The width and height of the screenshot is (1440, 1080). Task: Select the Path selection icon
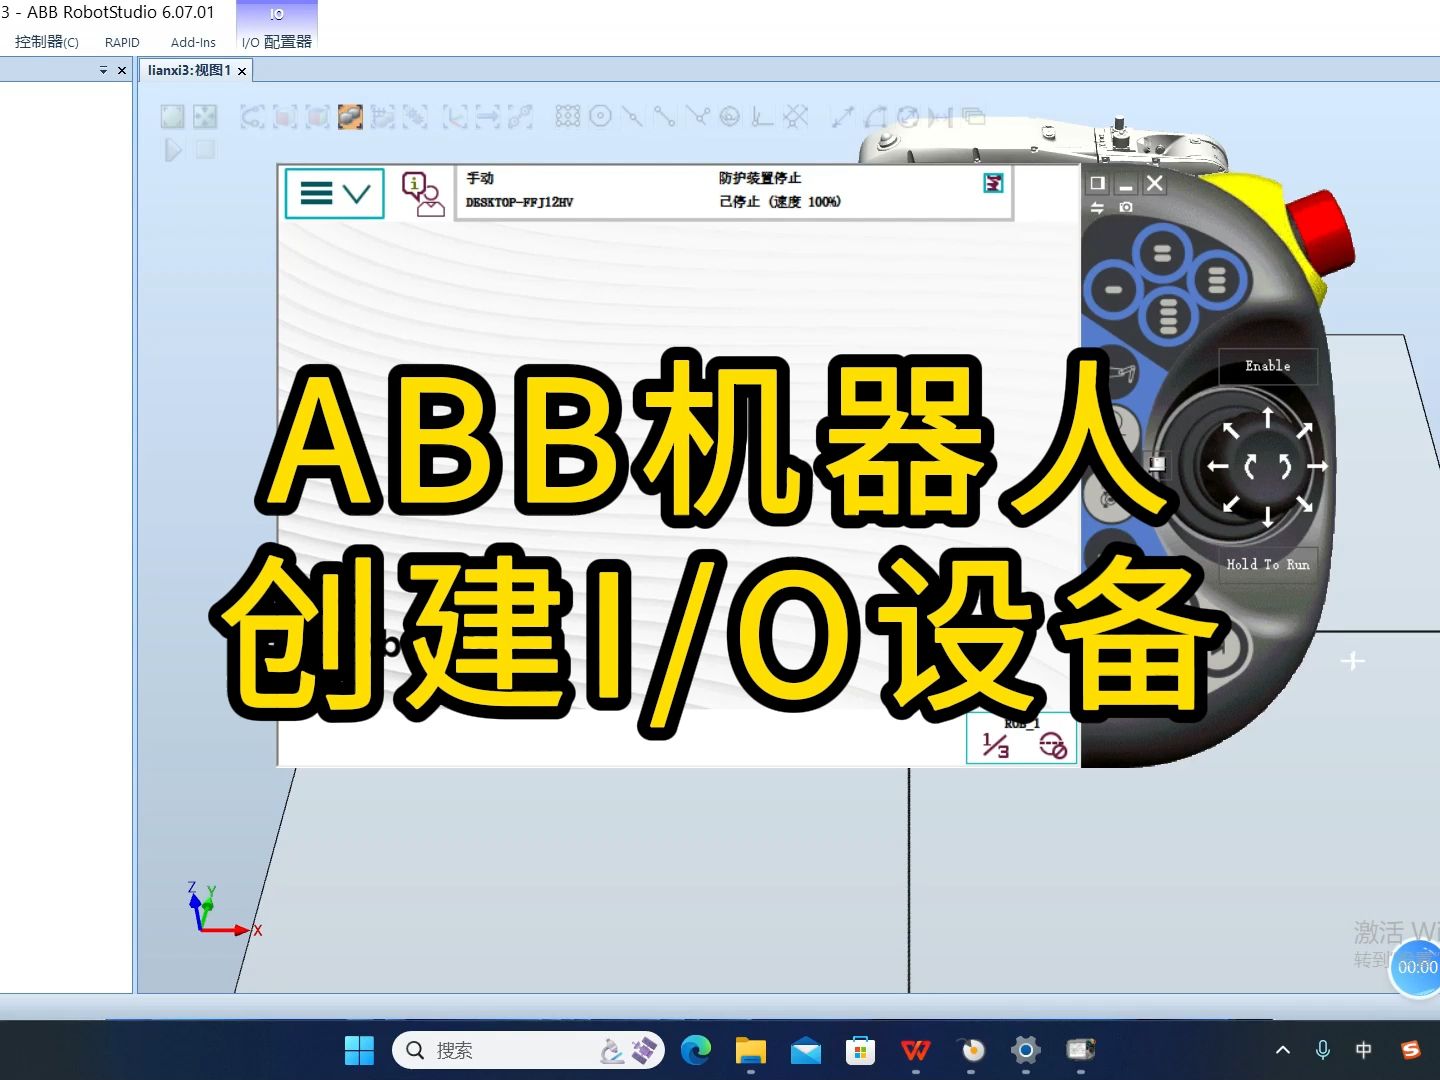click(x=520, y=117)
